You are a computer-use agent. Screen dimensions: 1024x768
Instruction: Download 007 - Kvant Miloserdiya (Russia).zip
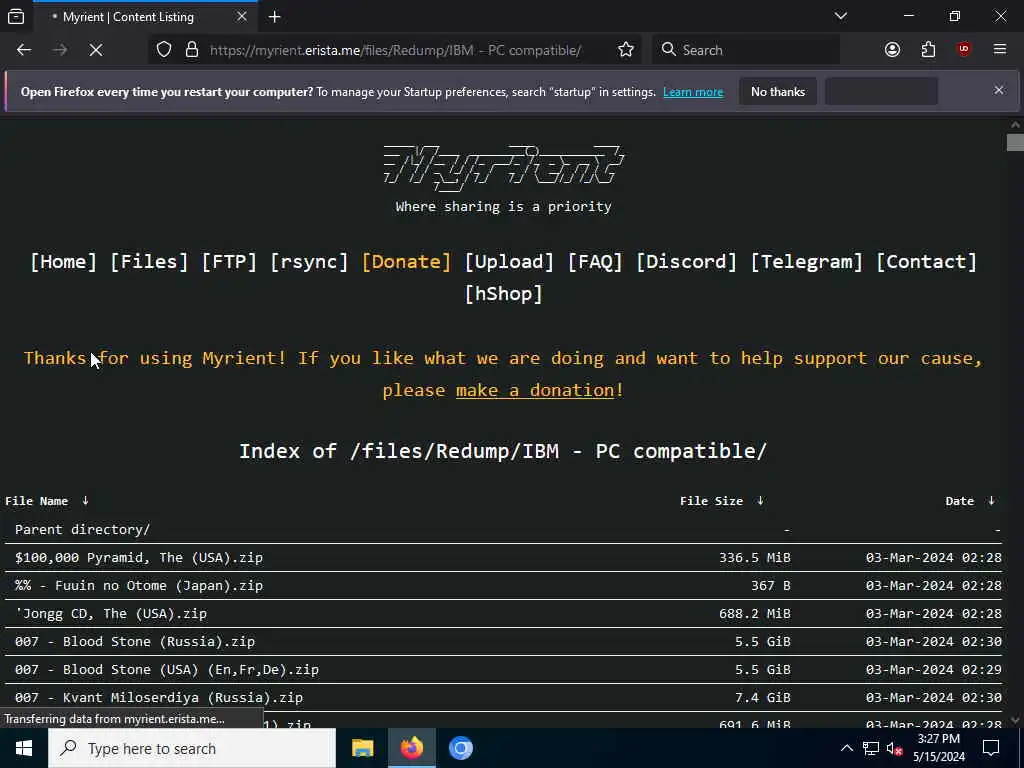coord(159,698)
